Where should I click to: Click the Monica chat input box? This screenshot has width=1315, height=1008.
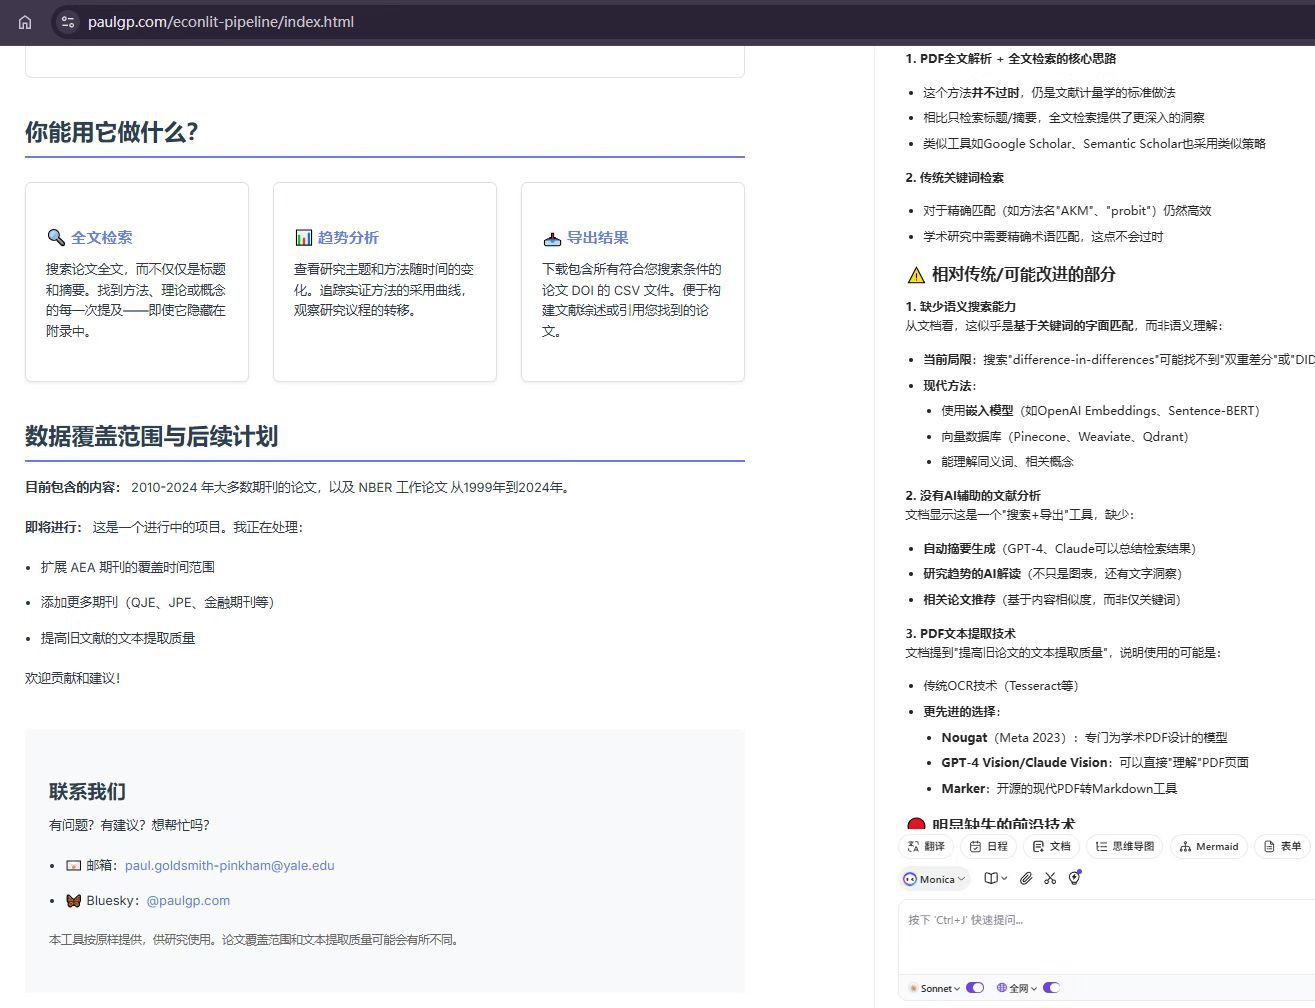[1100, 935]
